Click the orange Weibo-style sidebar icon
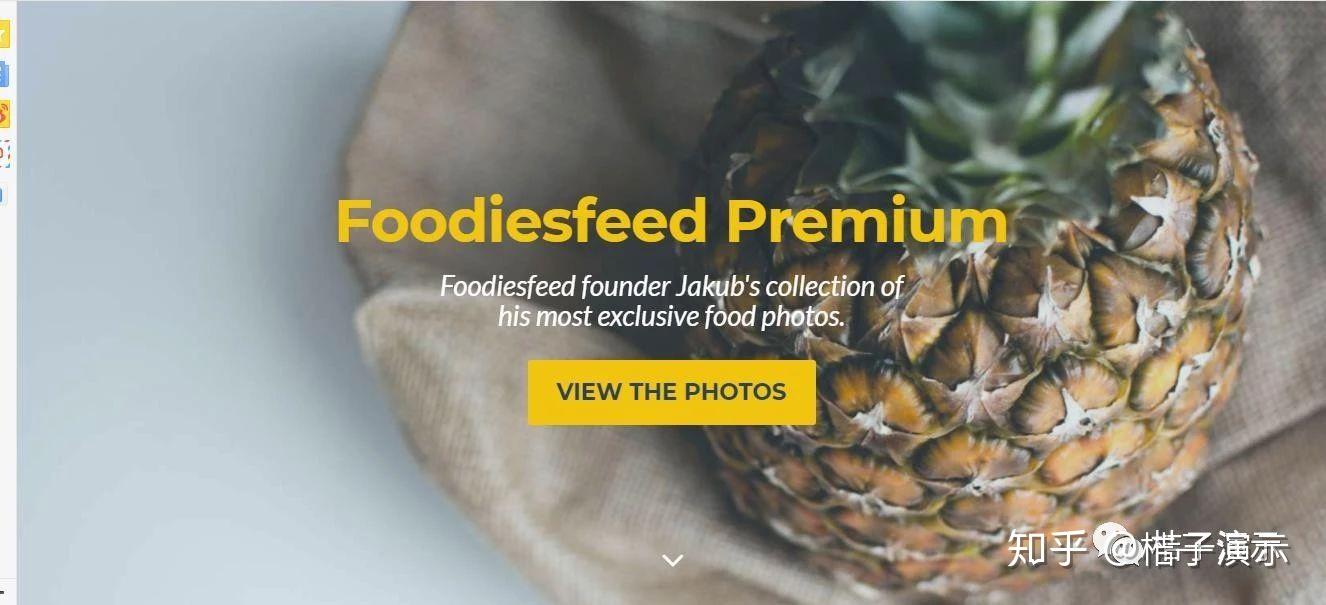The height and width of the screenshot is (605, 1326). (x=4, y=113)
